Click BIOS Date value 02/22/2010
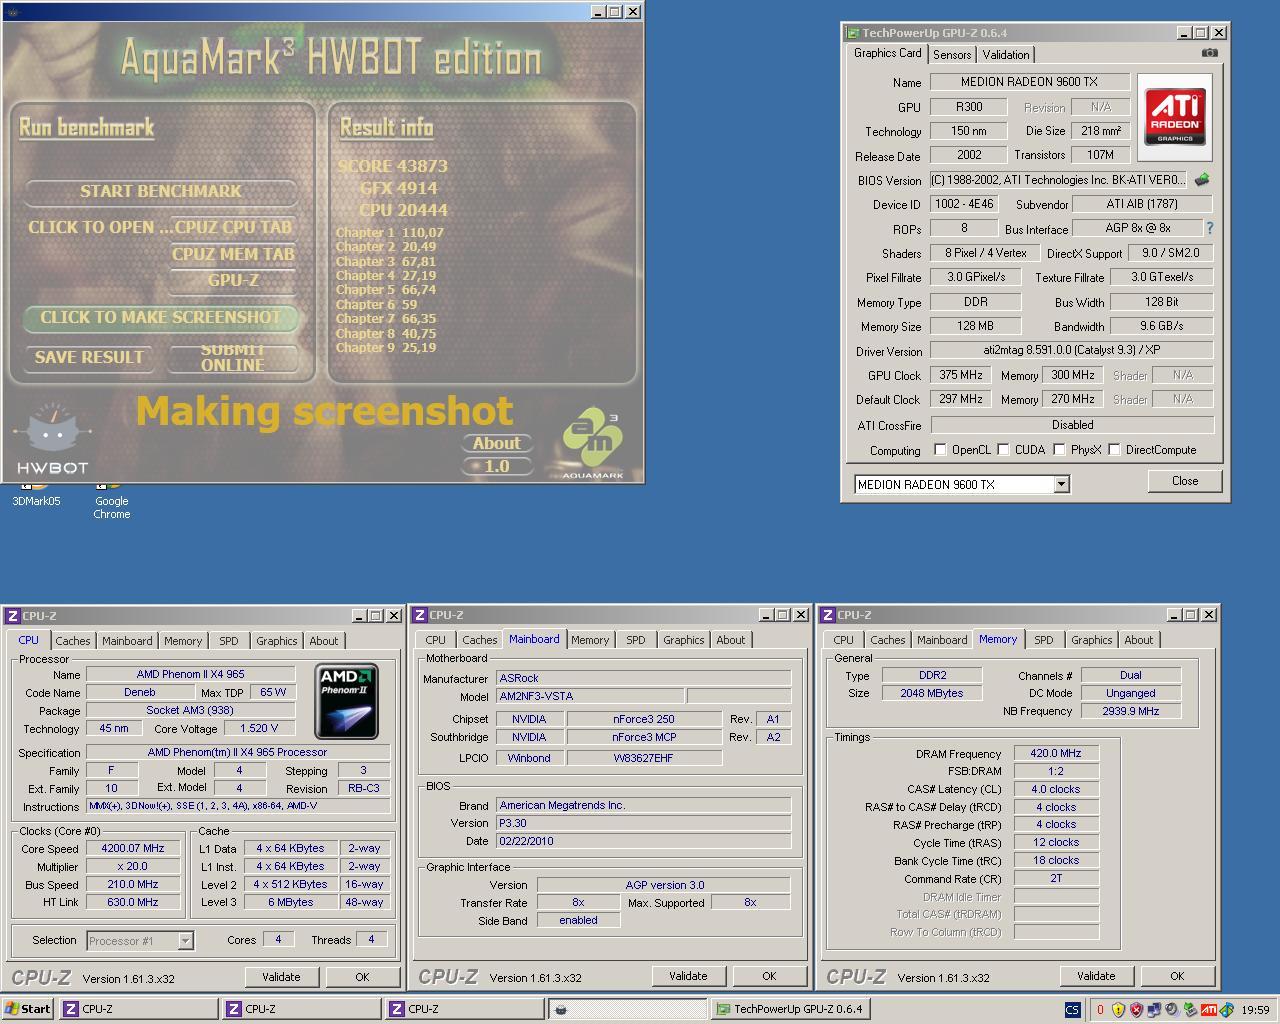The width and height of the screenshot is (1280, 1024). (x=644, y=841)
